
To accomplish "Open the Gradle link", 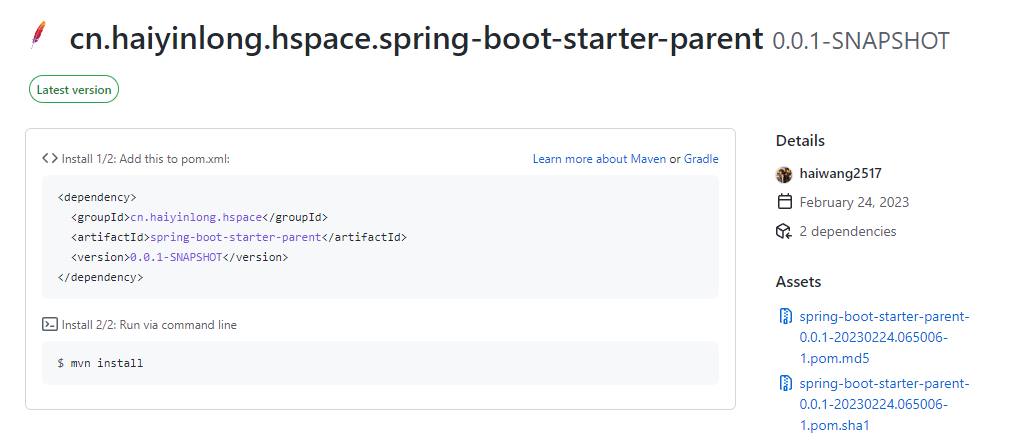I will point(701,159).
